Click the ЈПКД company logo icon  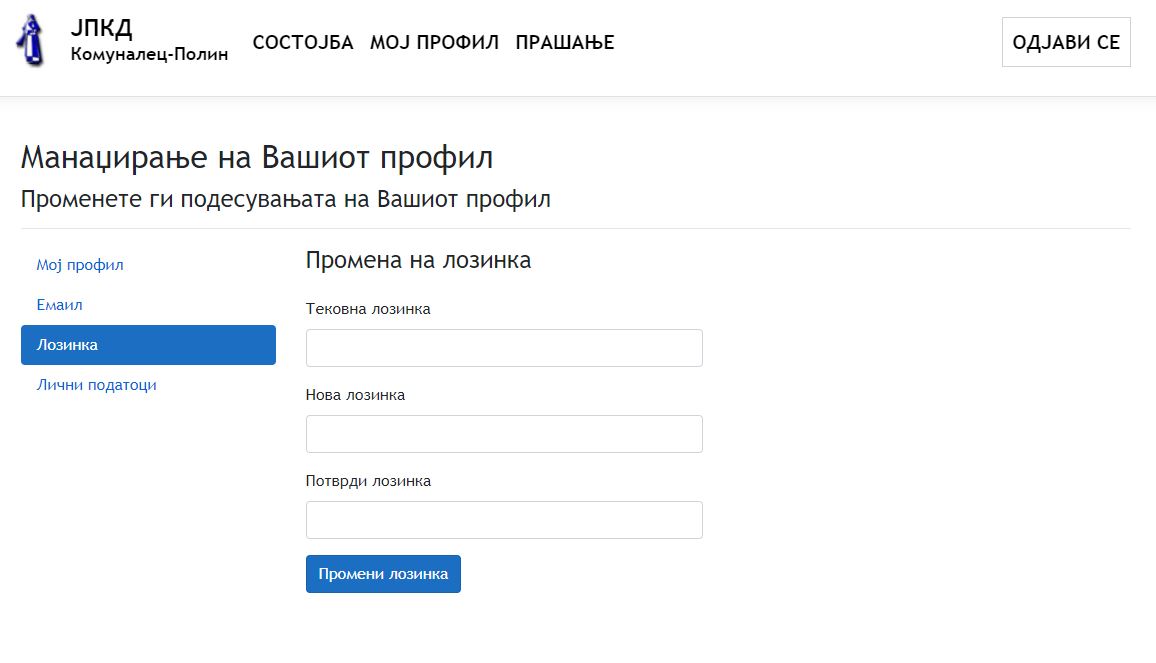pyautogui.click(x=30, y=41)
